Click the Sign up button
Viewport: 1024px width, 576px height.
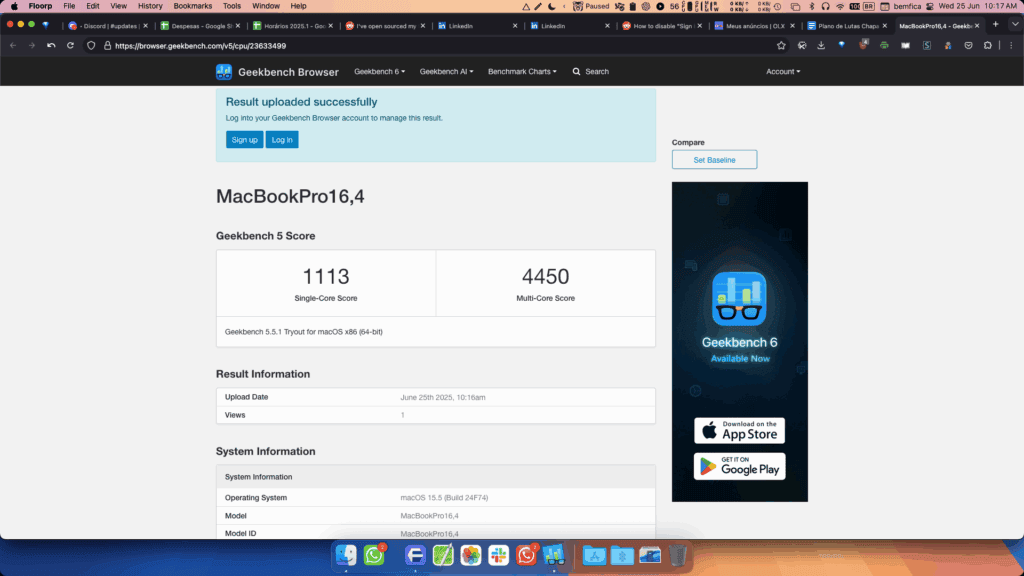point(244,140)
